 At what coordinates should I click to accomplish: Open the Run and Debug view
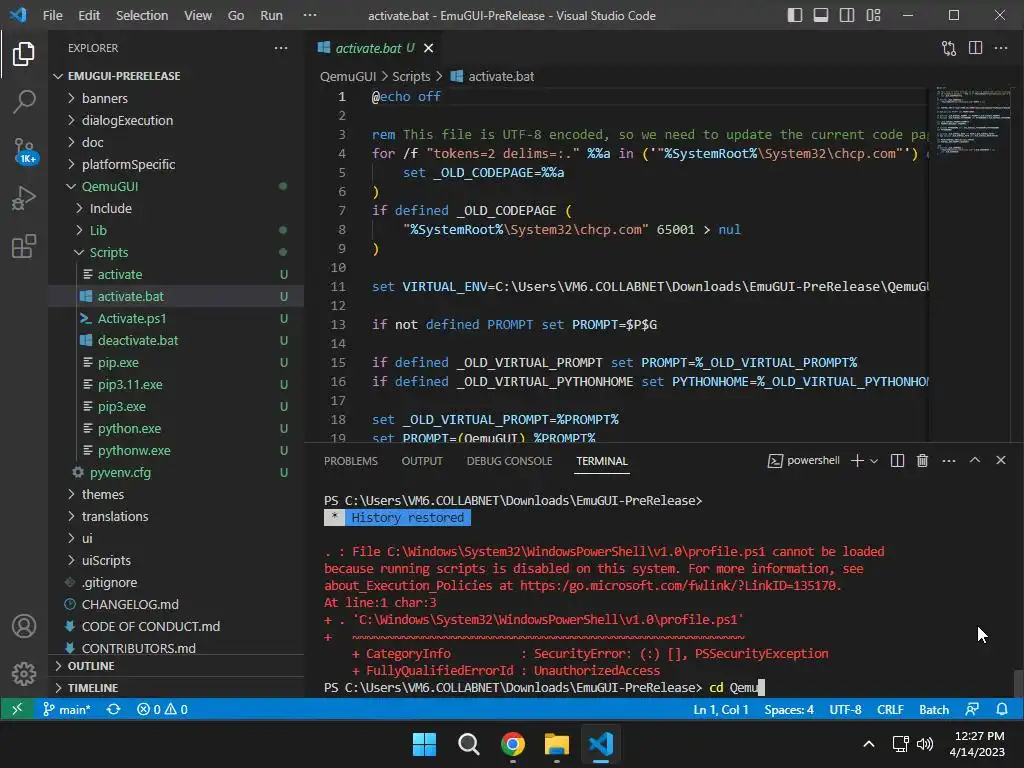[24, 198]
